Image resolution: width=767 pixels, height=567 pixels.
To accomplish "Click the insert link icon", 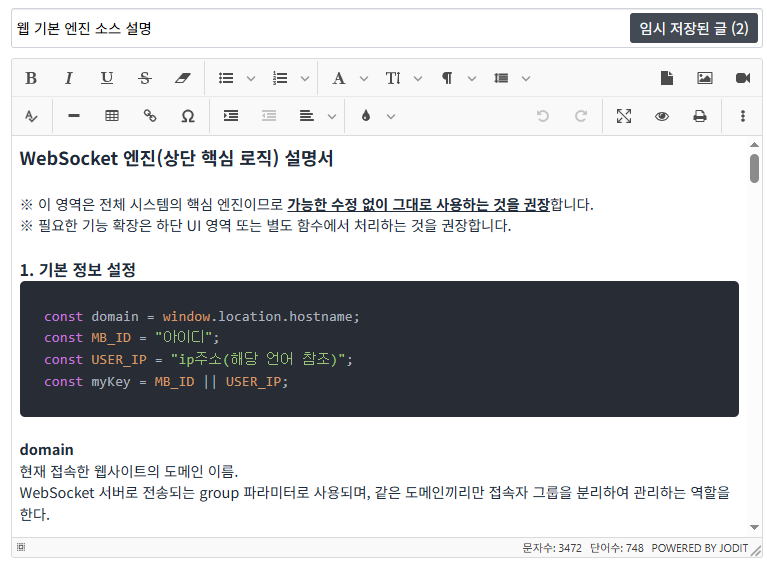I will pos(150,116).
